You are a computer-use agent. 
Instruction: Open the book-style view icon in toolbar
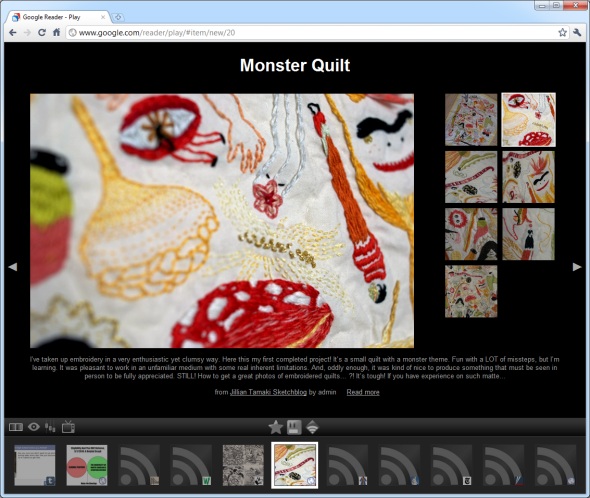16,427
